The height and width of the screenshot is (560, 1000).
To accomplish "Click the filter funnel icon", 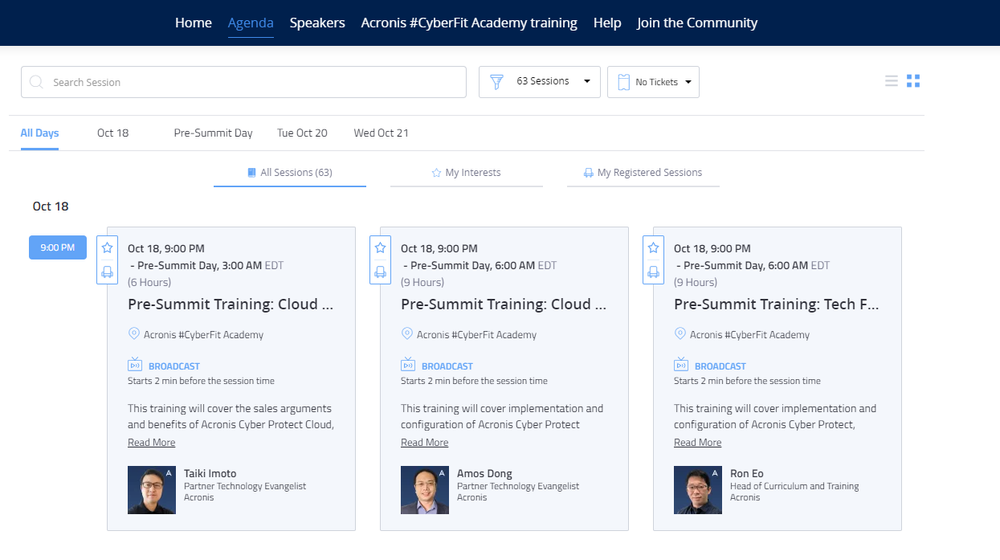I will tap(496, 82).
